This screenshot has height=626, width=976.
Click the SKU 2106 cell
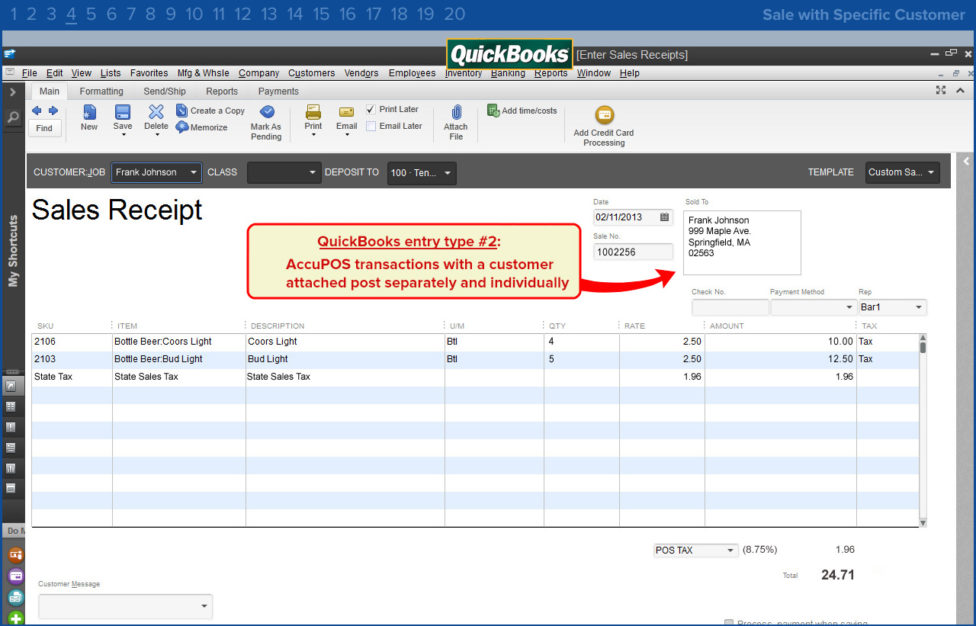[72, 342]
